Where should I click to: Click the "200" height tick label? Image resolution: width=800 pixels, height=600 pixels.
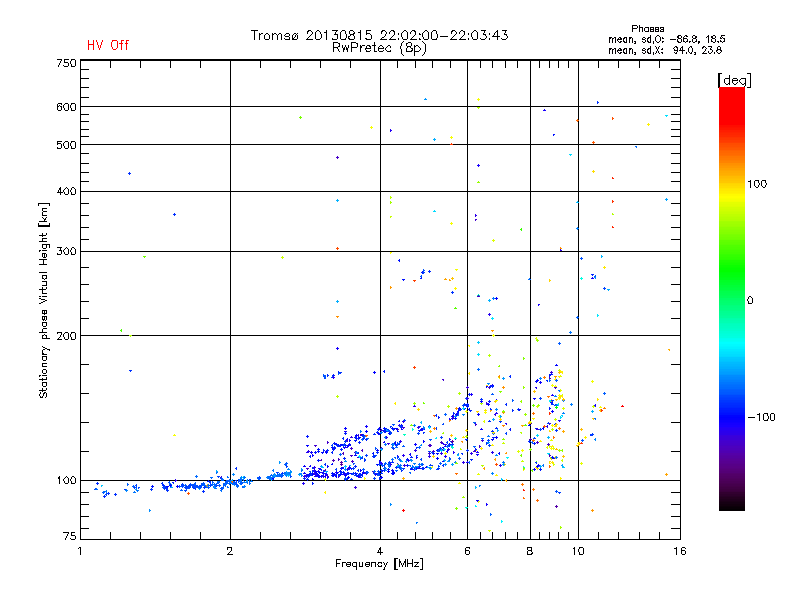66,336
